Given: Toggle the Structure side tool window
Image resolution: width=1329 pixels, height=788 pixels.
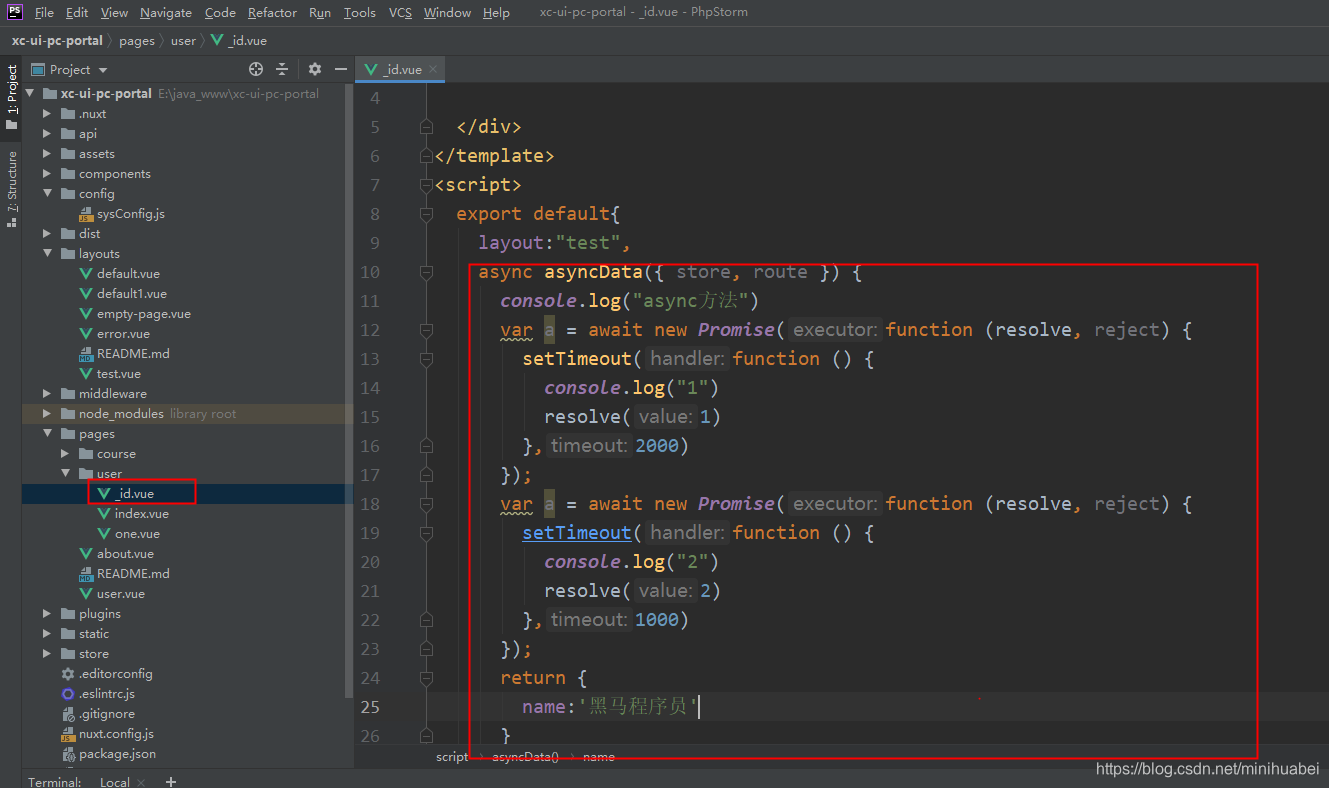Looking at the screenshot, I should pos(11,189).
